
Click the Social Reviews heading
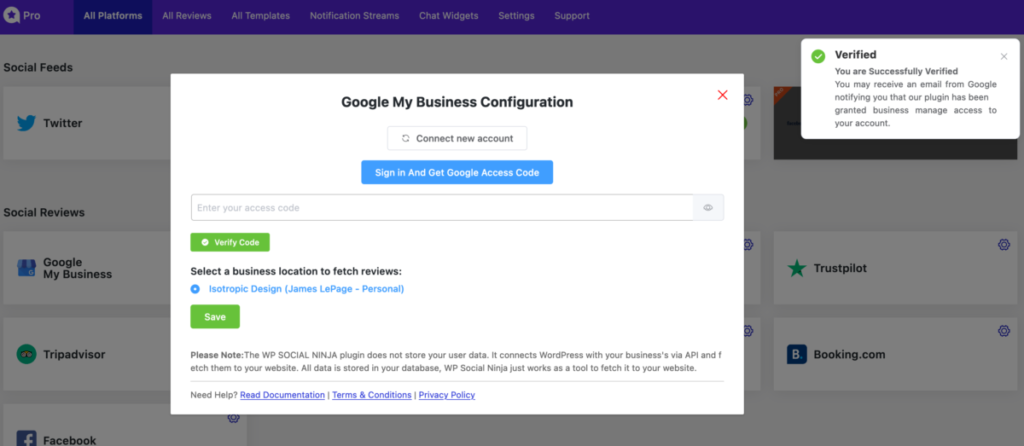pos(44,212)
